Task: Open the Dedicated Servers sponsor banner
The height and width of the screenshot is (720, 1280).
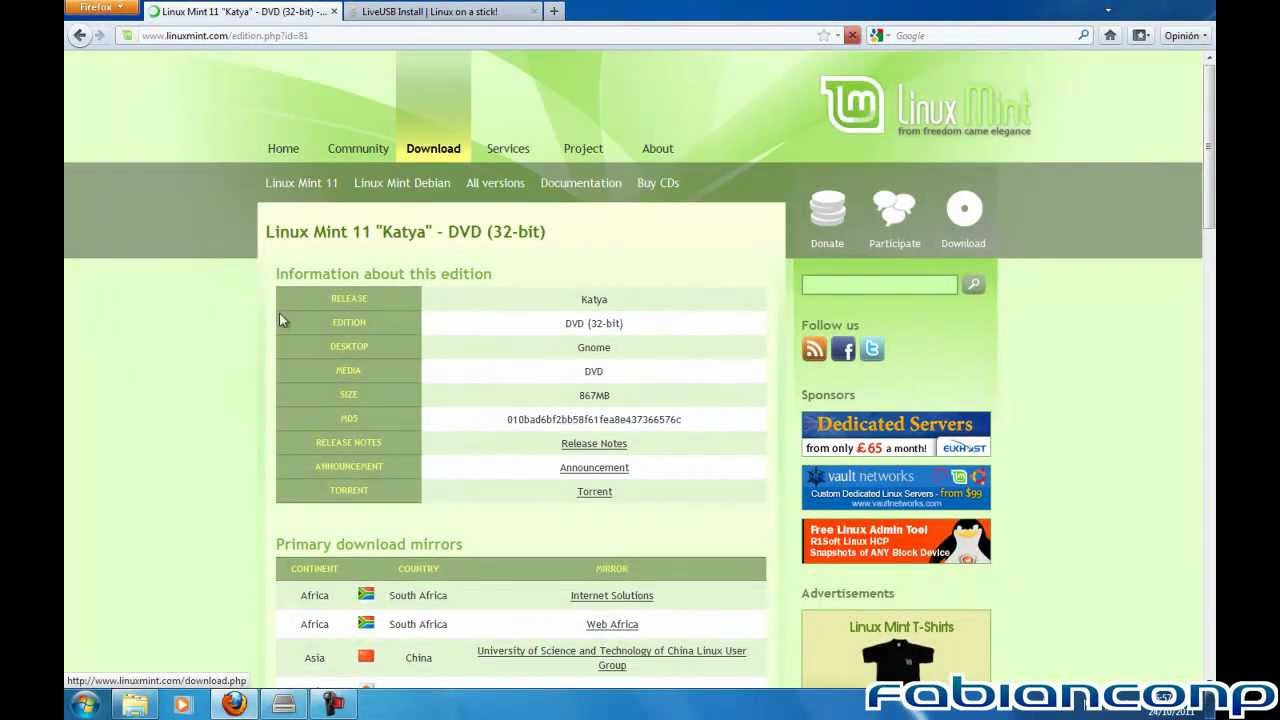Action: (x=896, y=435)
